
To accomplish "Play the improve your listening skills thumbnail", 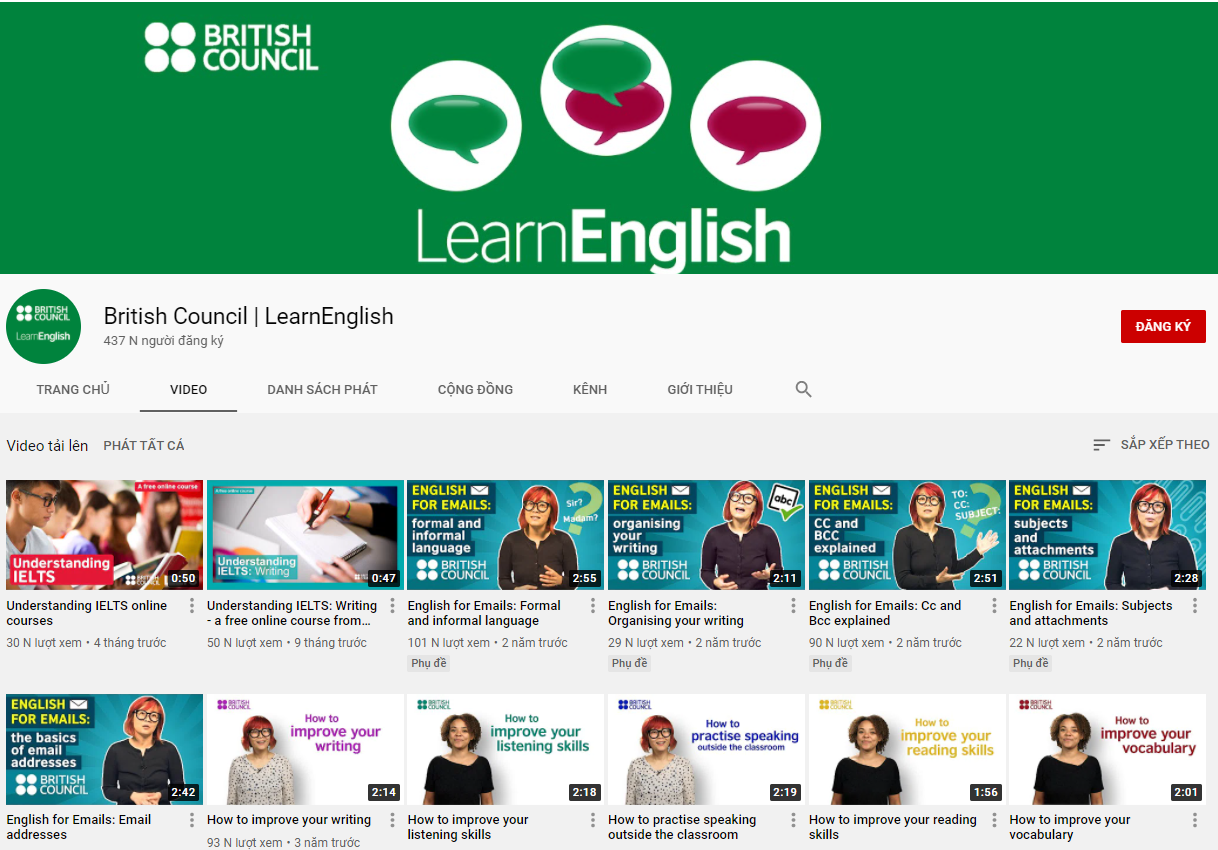I will point(506,749).
